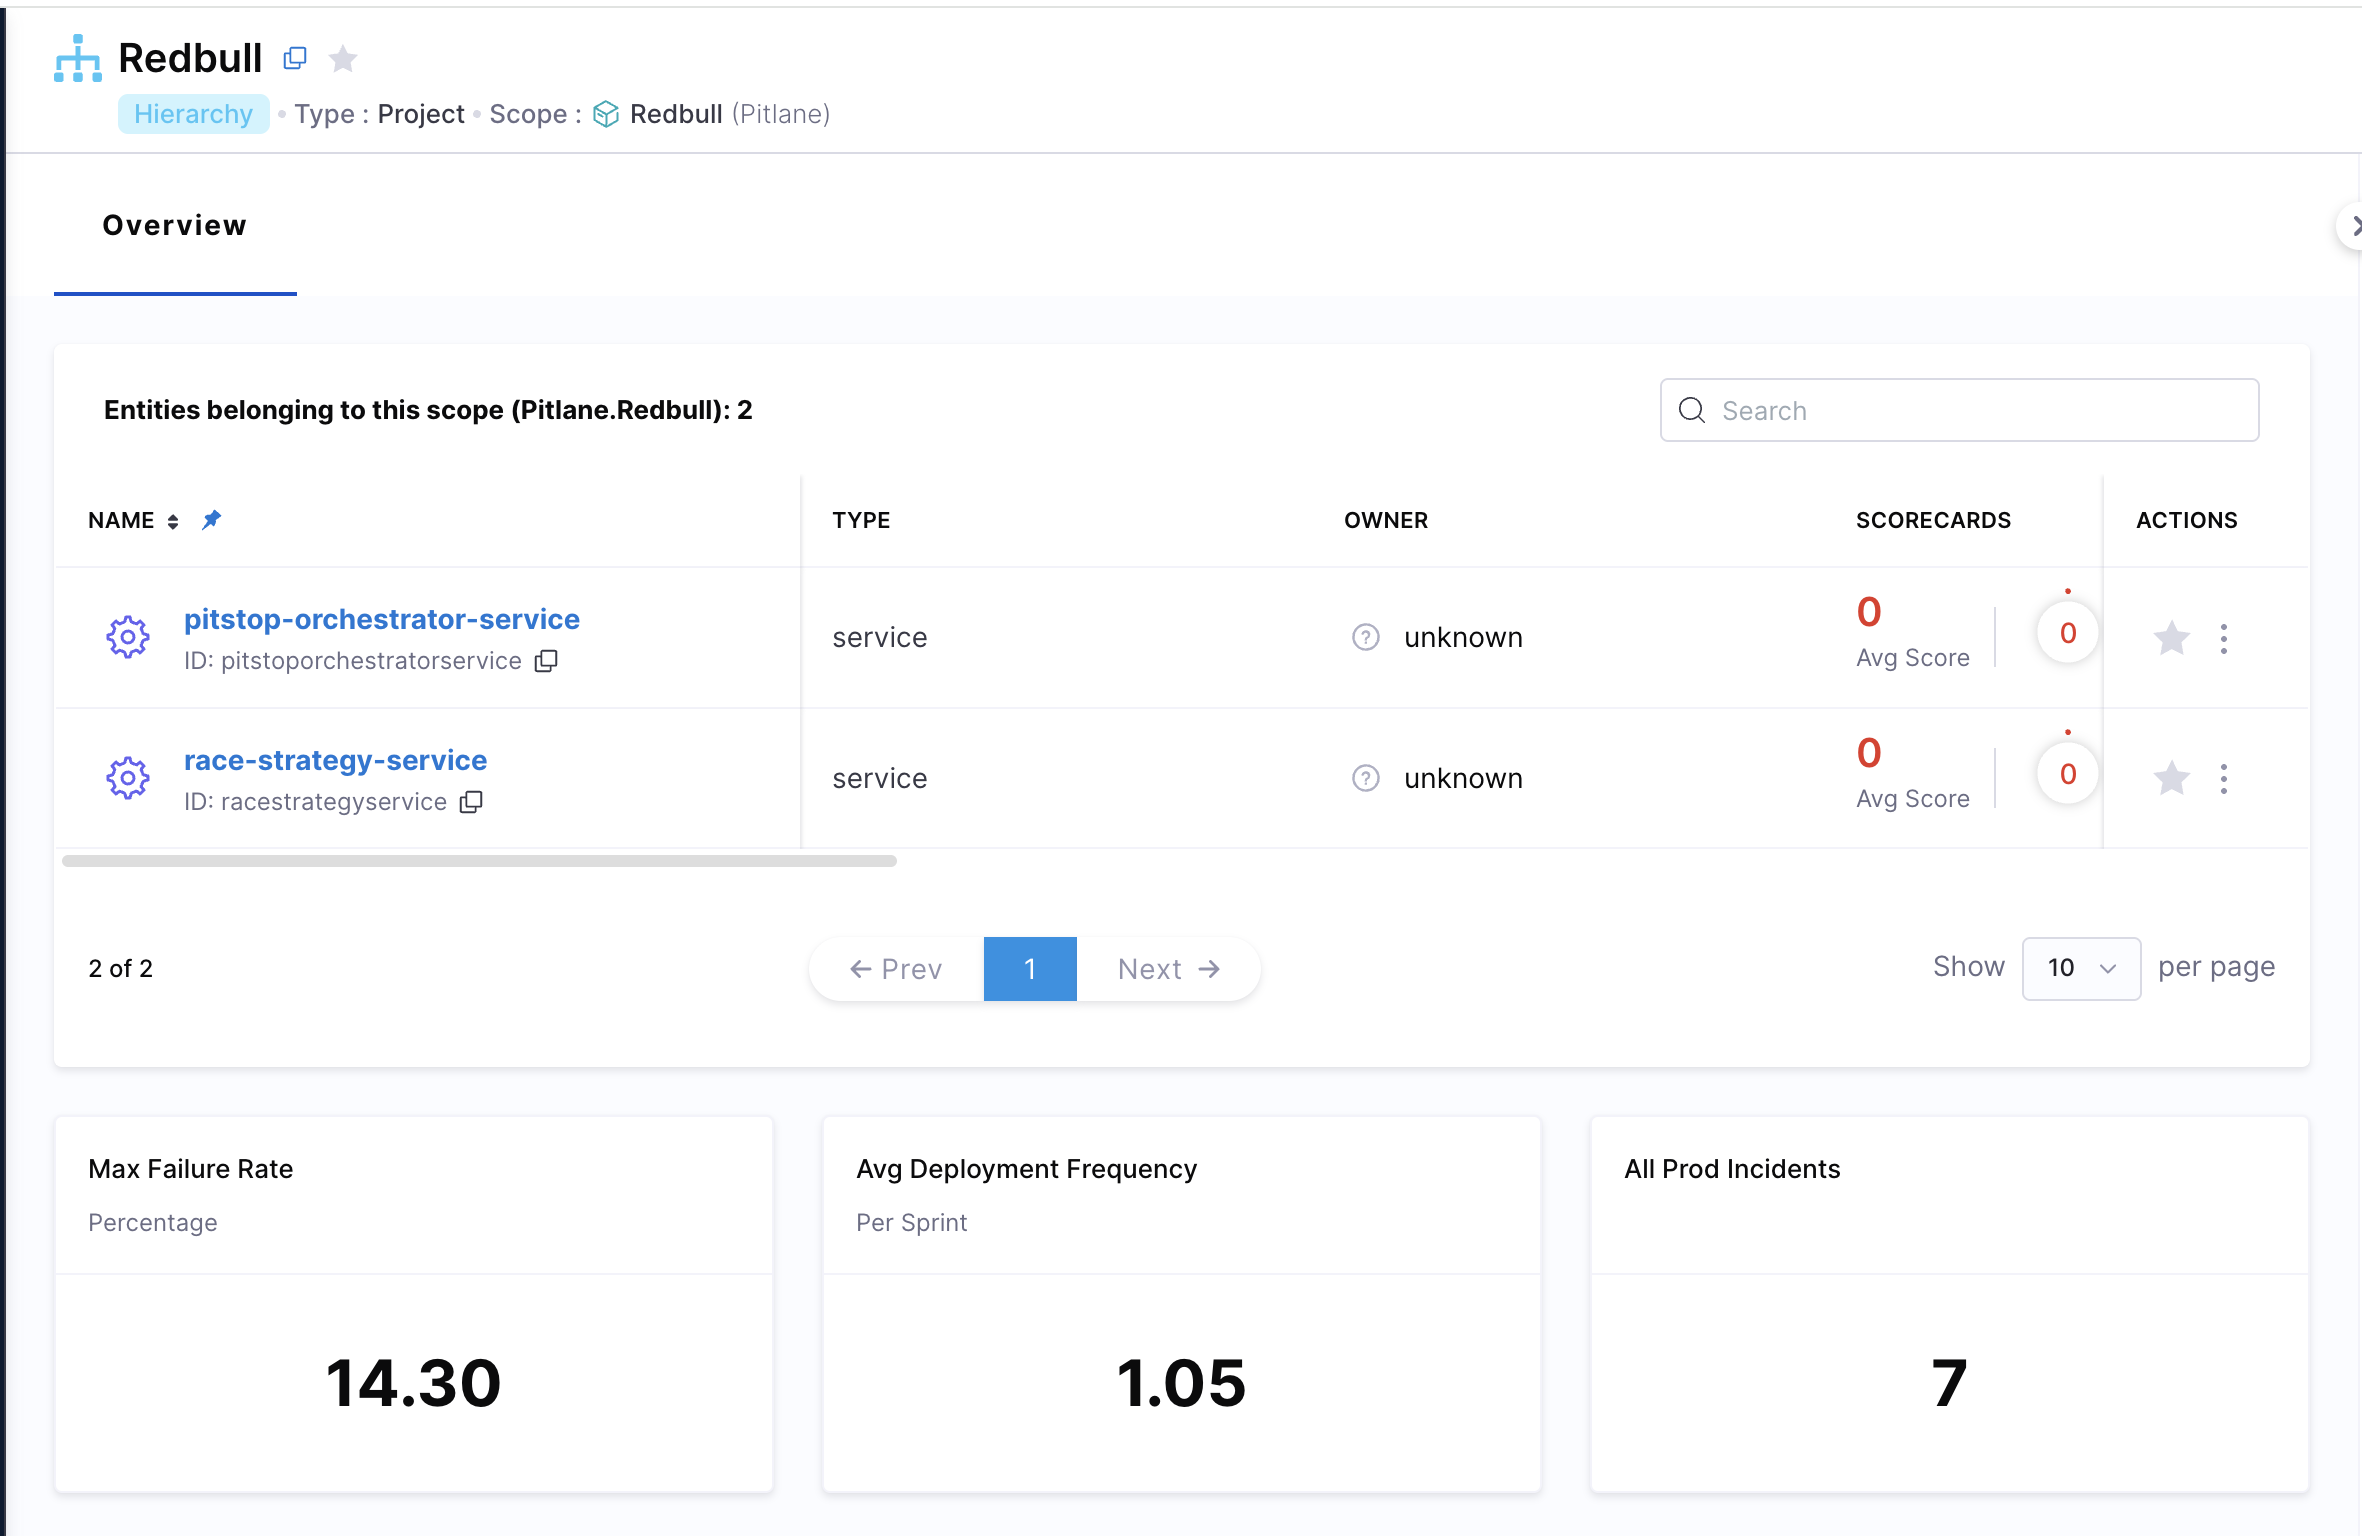Open the Redbull scope cube icon
Screen dimensions: 2362x1536
606,114
